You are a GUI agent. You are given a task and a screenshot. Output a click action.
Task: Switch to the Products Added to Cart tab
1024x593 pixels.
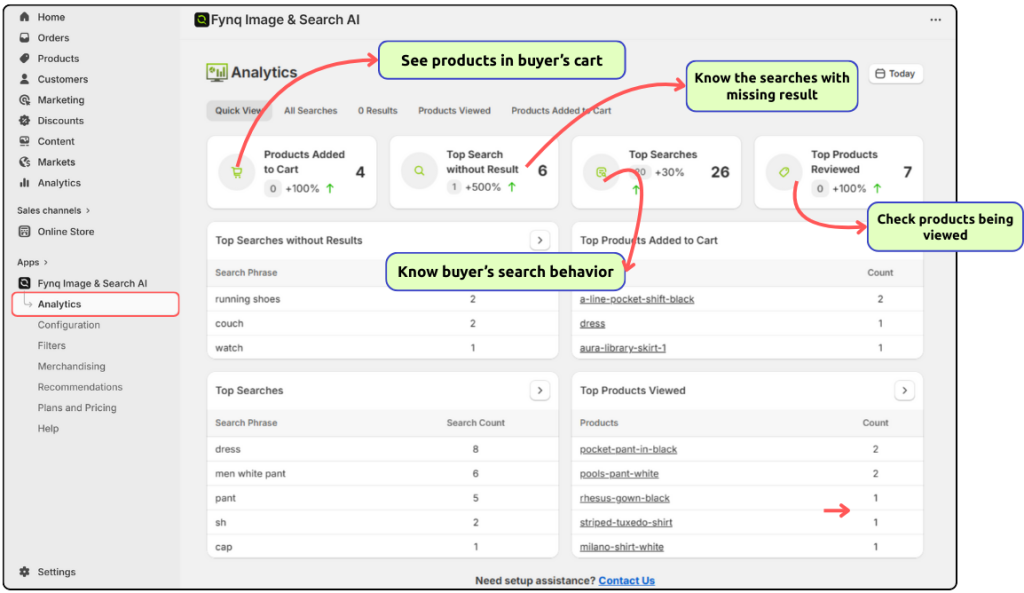(561, 110)
